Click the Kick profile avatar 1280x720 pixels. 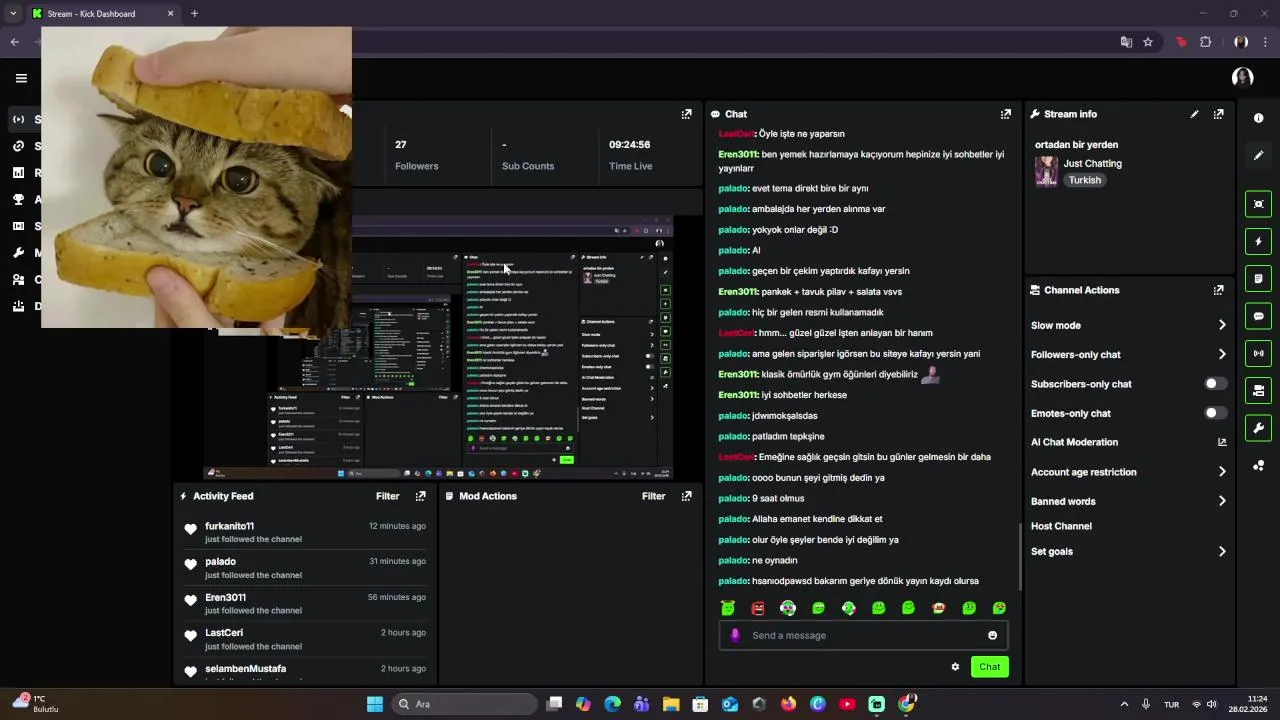1242,78
